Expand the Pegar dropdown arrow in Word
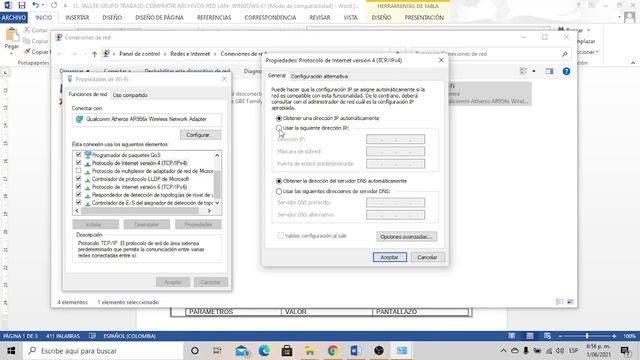 (11, 53)
